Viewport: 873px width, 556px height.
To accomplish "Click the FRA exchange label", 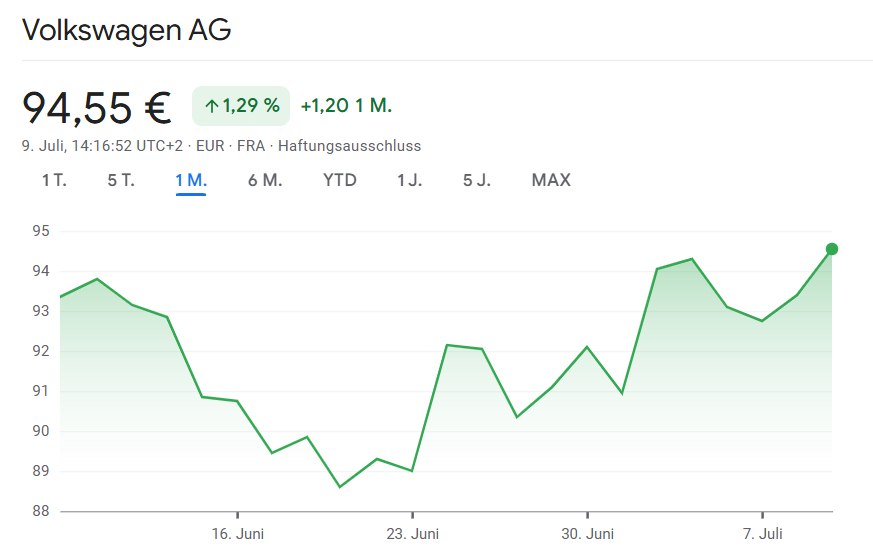I will coord(251,146).
